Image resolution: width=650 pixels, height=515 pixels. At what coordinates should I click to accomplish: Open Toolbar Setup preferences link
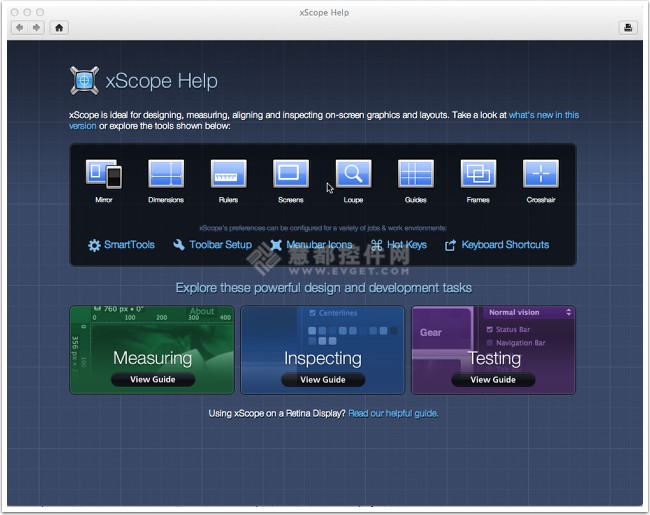[220, 245]
